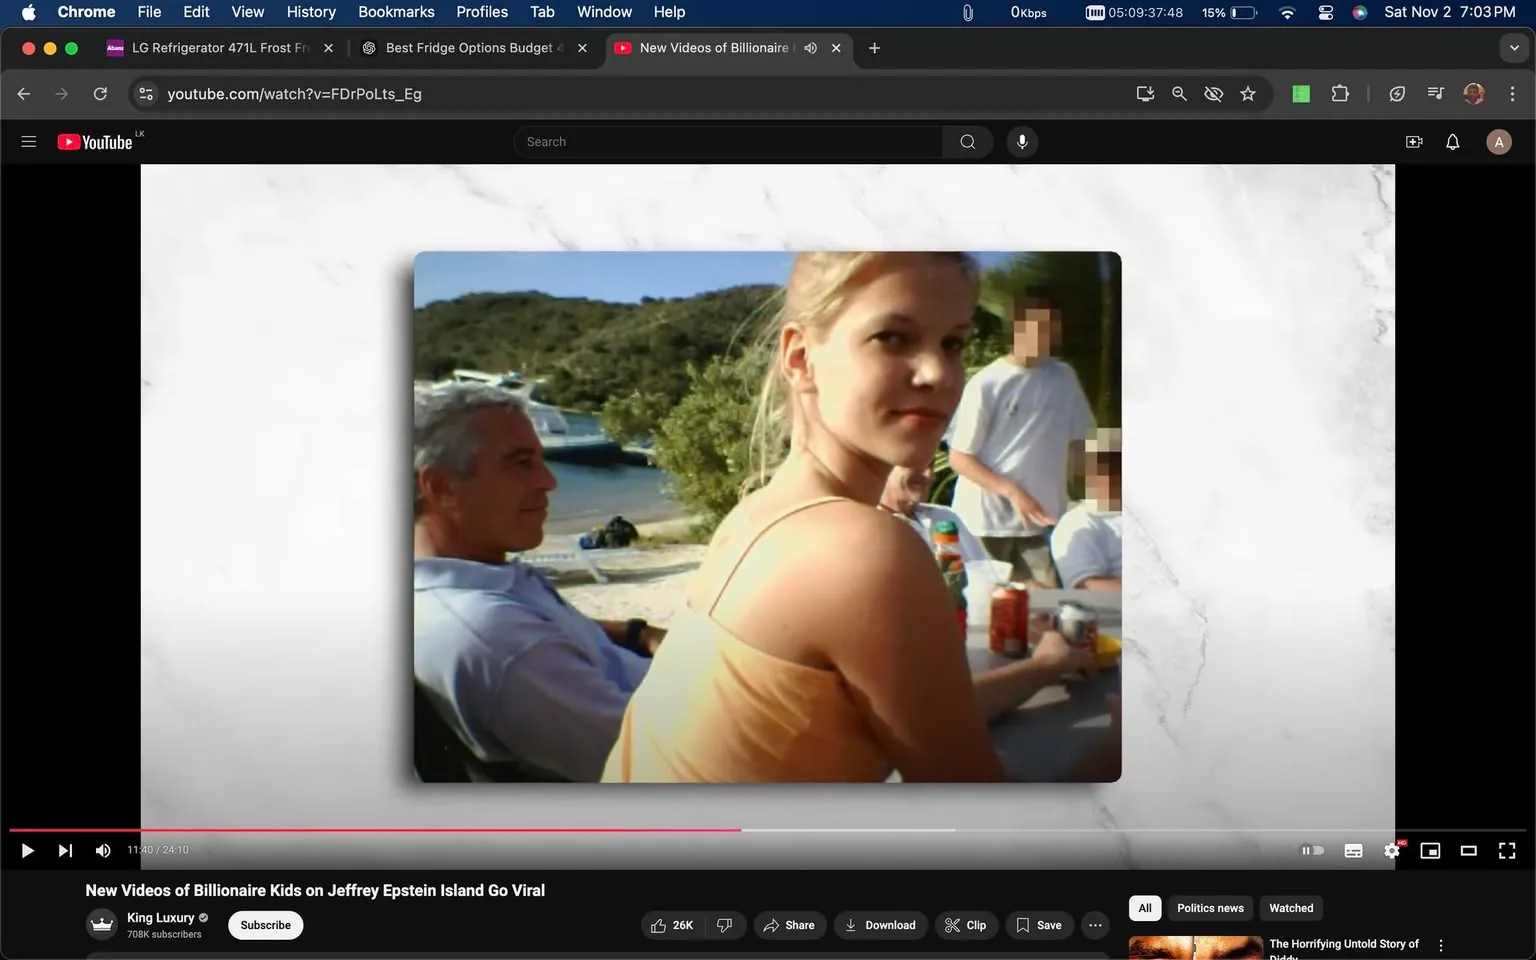The image size is (1536, 960).
Task: Subscribe to the King Luxury channel
Action: 264,925
